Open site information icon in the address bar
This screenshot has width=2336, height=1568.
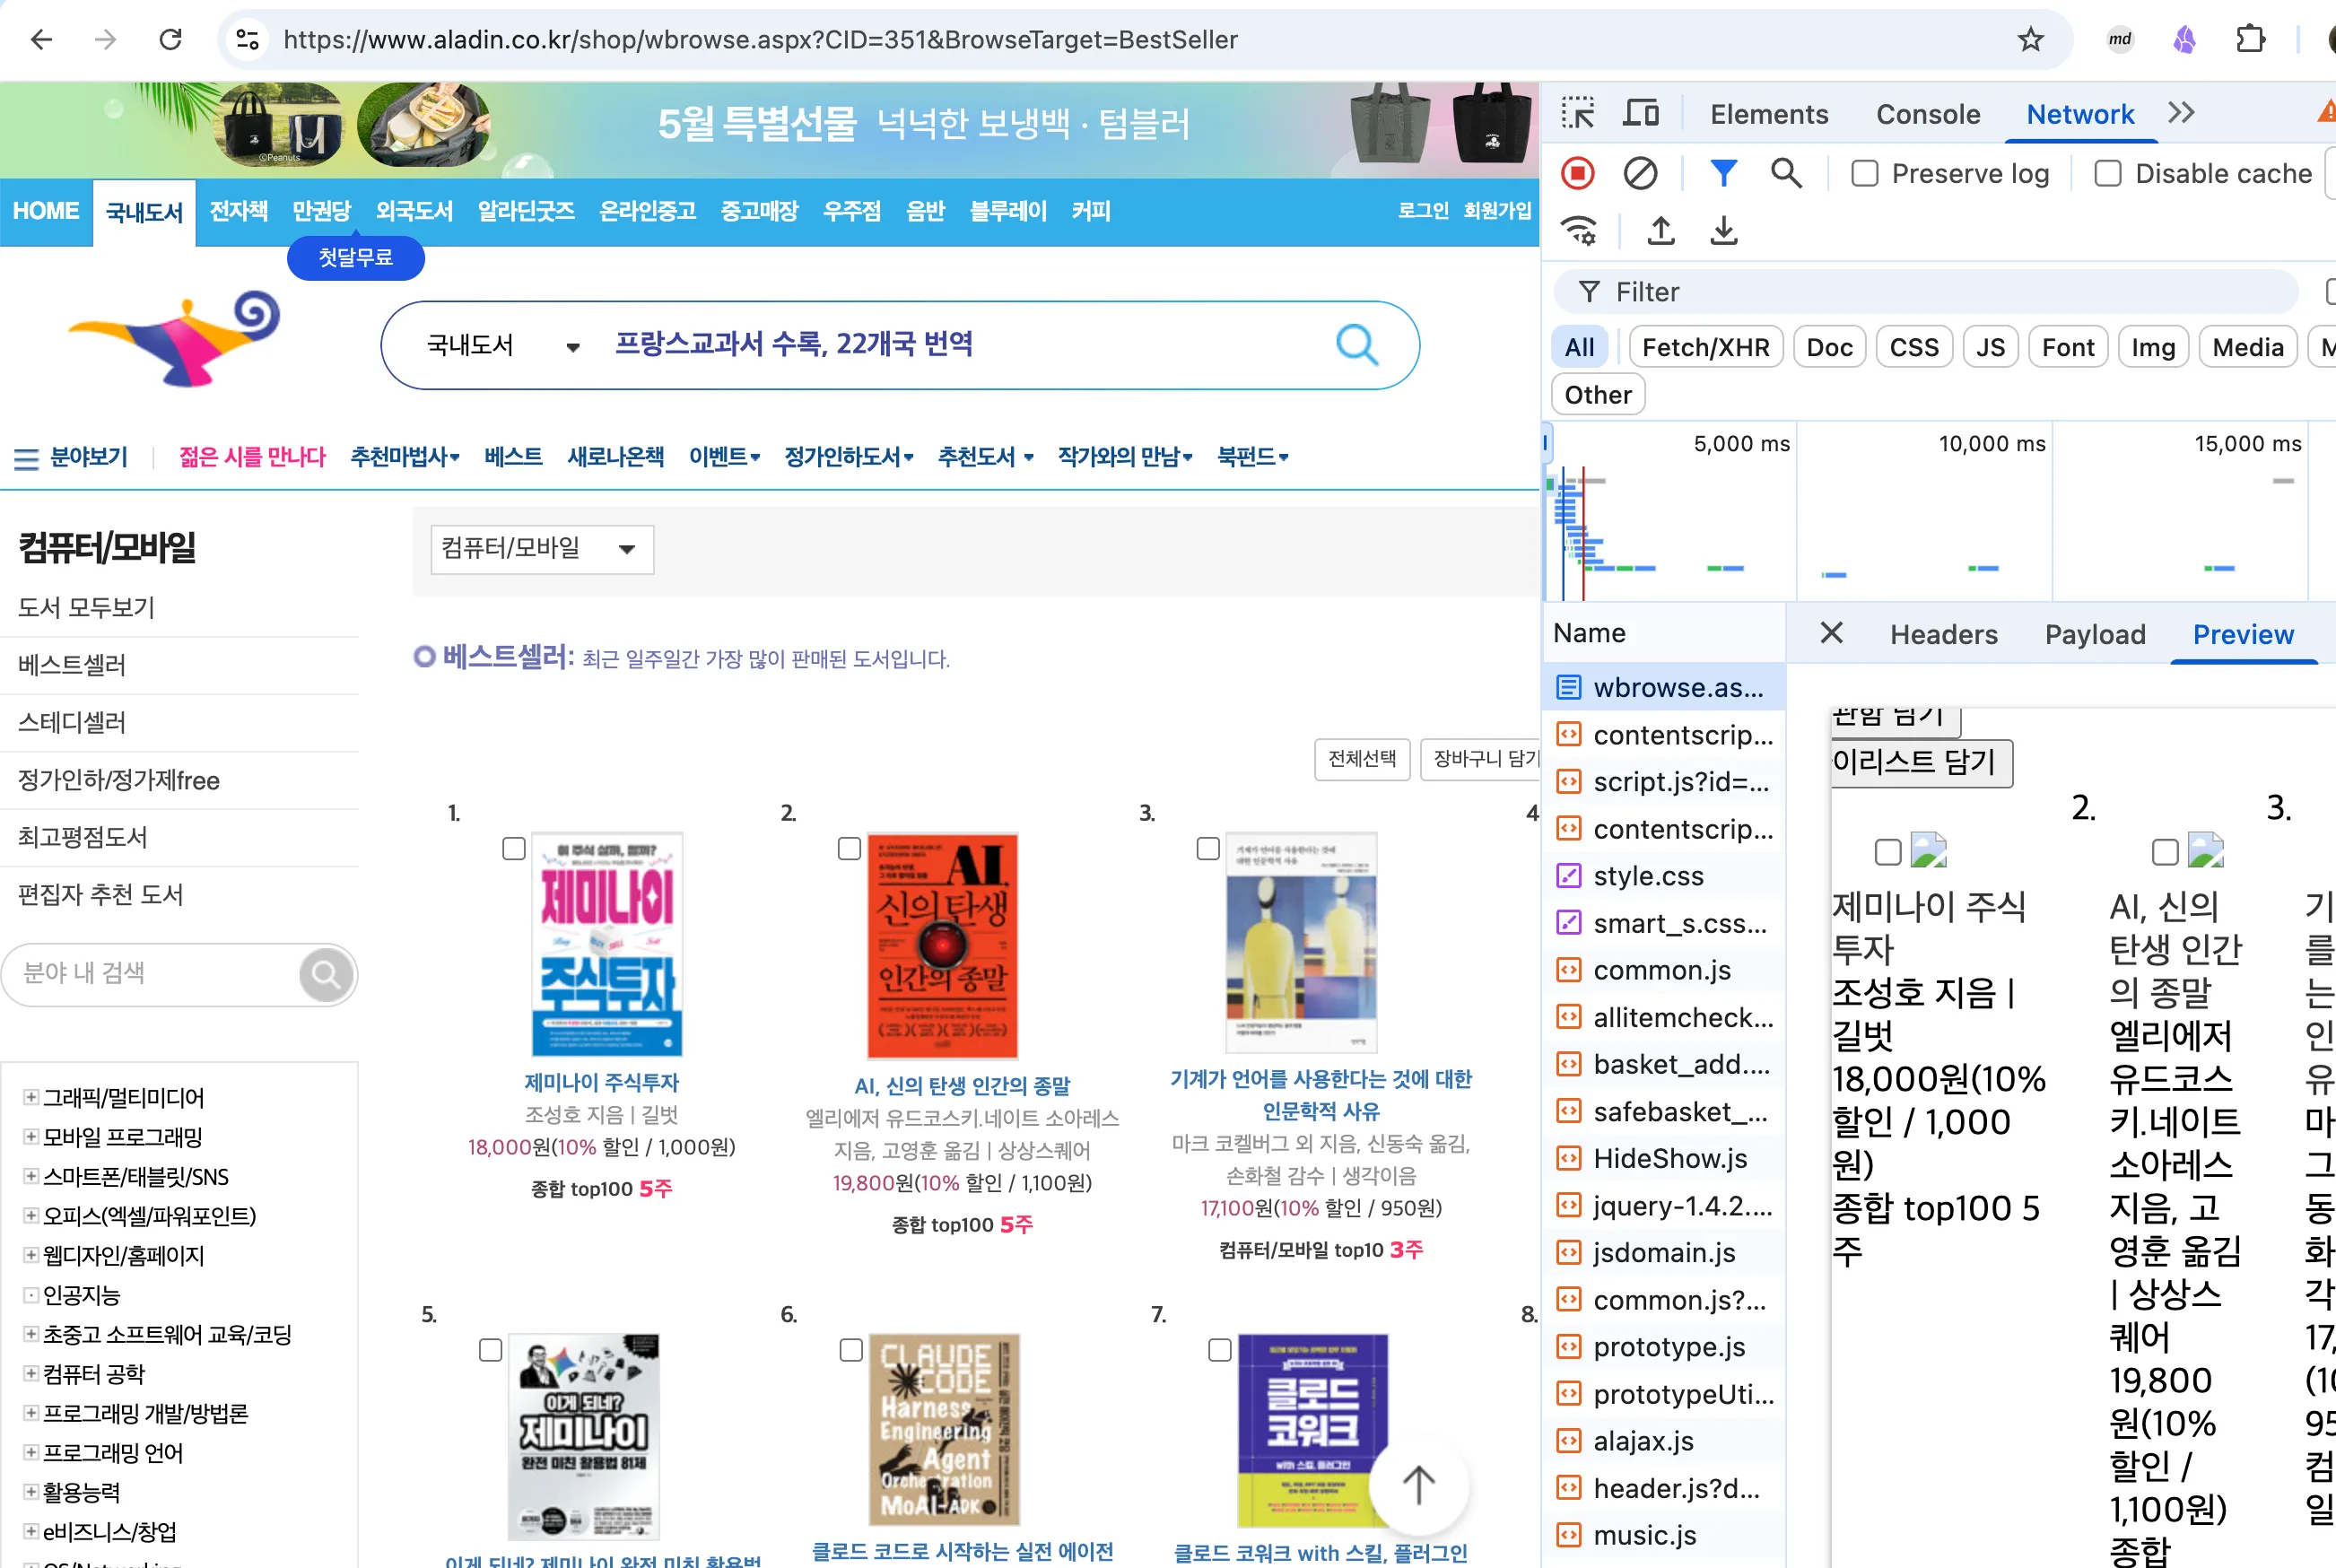[x=247, y=40]
